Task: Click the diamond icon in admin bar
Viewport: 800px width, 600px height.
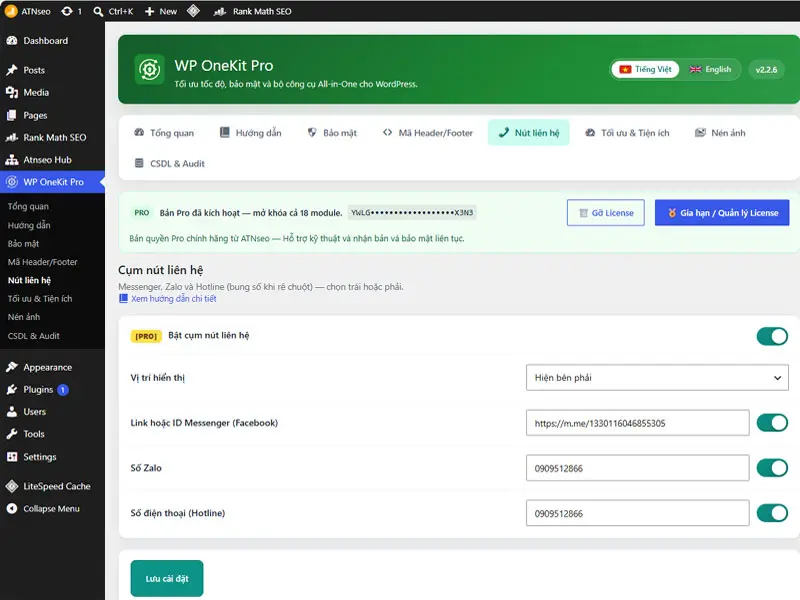Action: (193, 11)
